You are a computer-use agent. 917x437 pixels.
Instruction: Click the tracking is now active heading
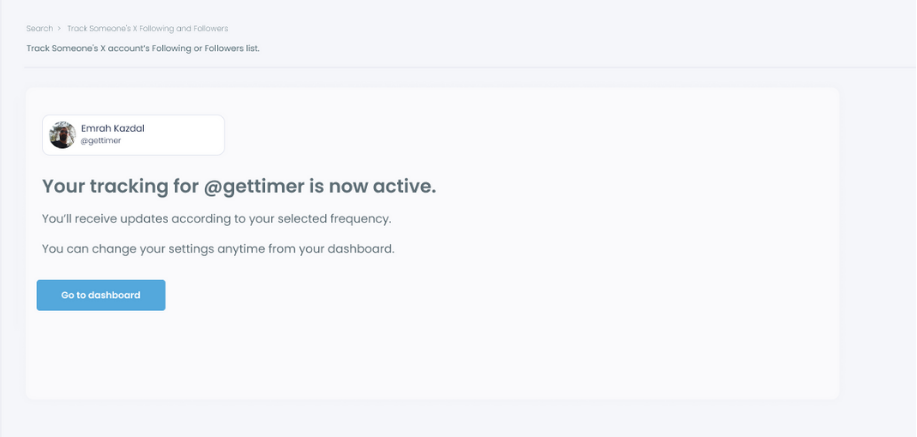[x=239, y=186]
